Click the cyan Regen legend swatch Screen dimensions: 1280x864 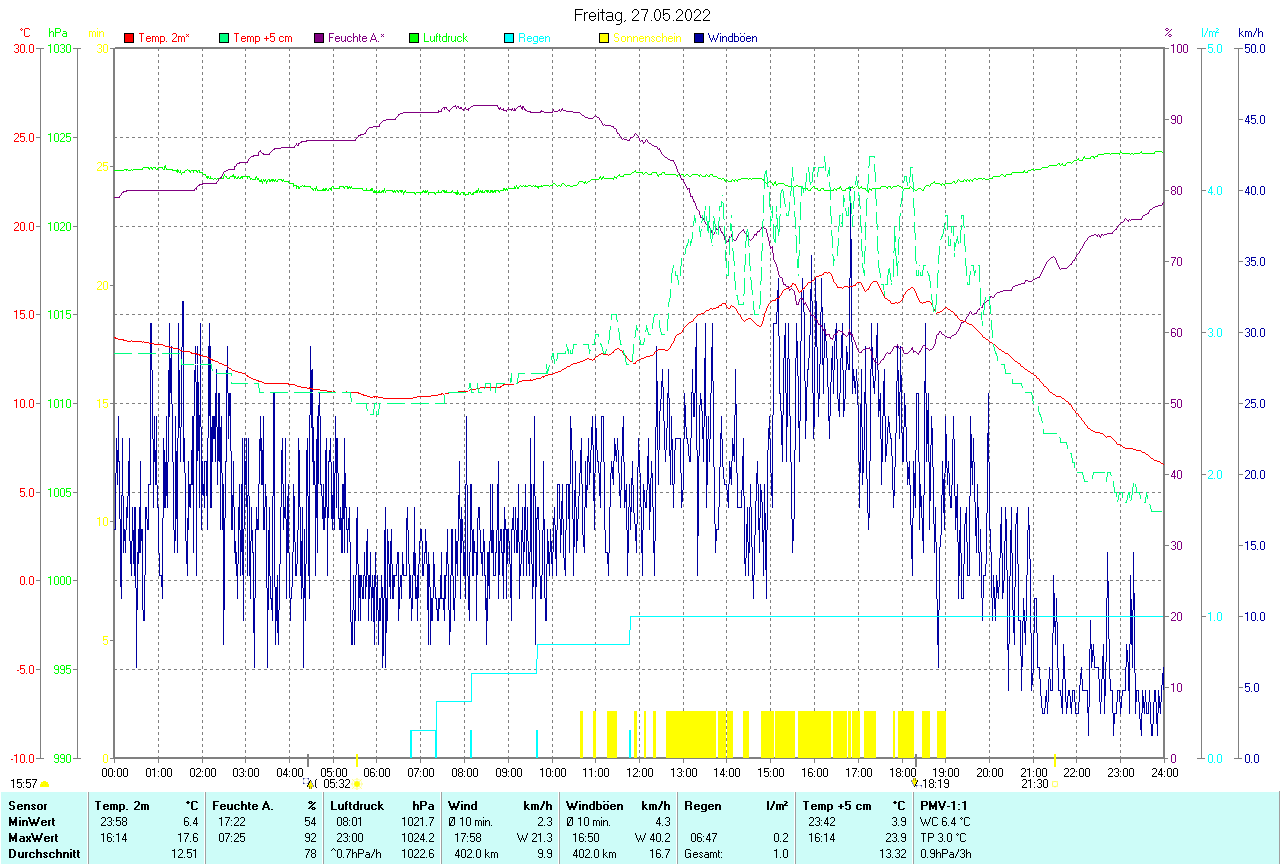(509, 38)
